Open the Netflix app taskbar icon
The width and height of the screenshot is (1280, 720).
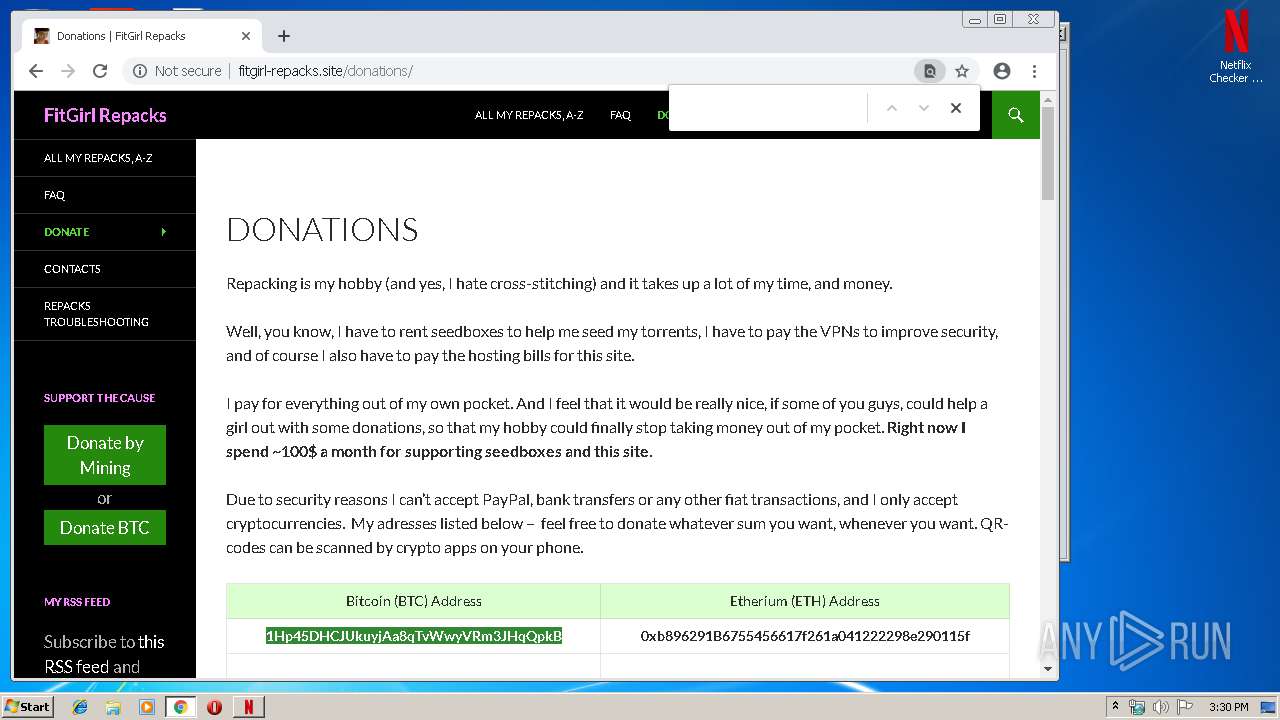point(248,707)
